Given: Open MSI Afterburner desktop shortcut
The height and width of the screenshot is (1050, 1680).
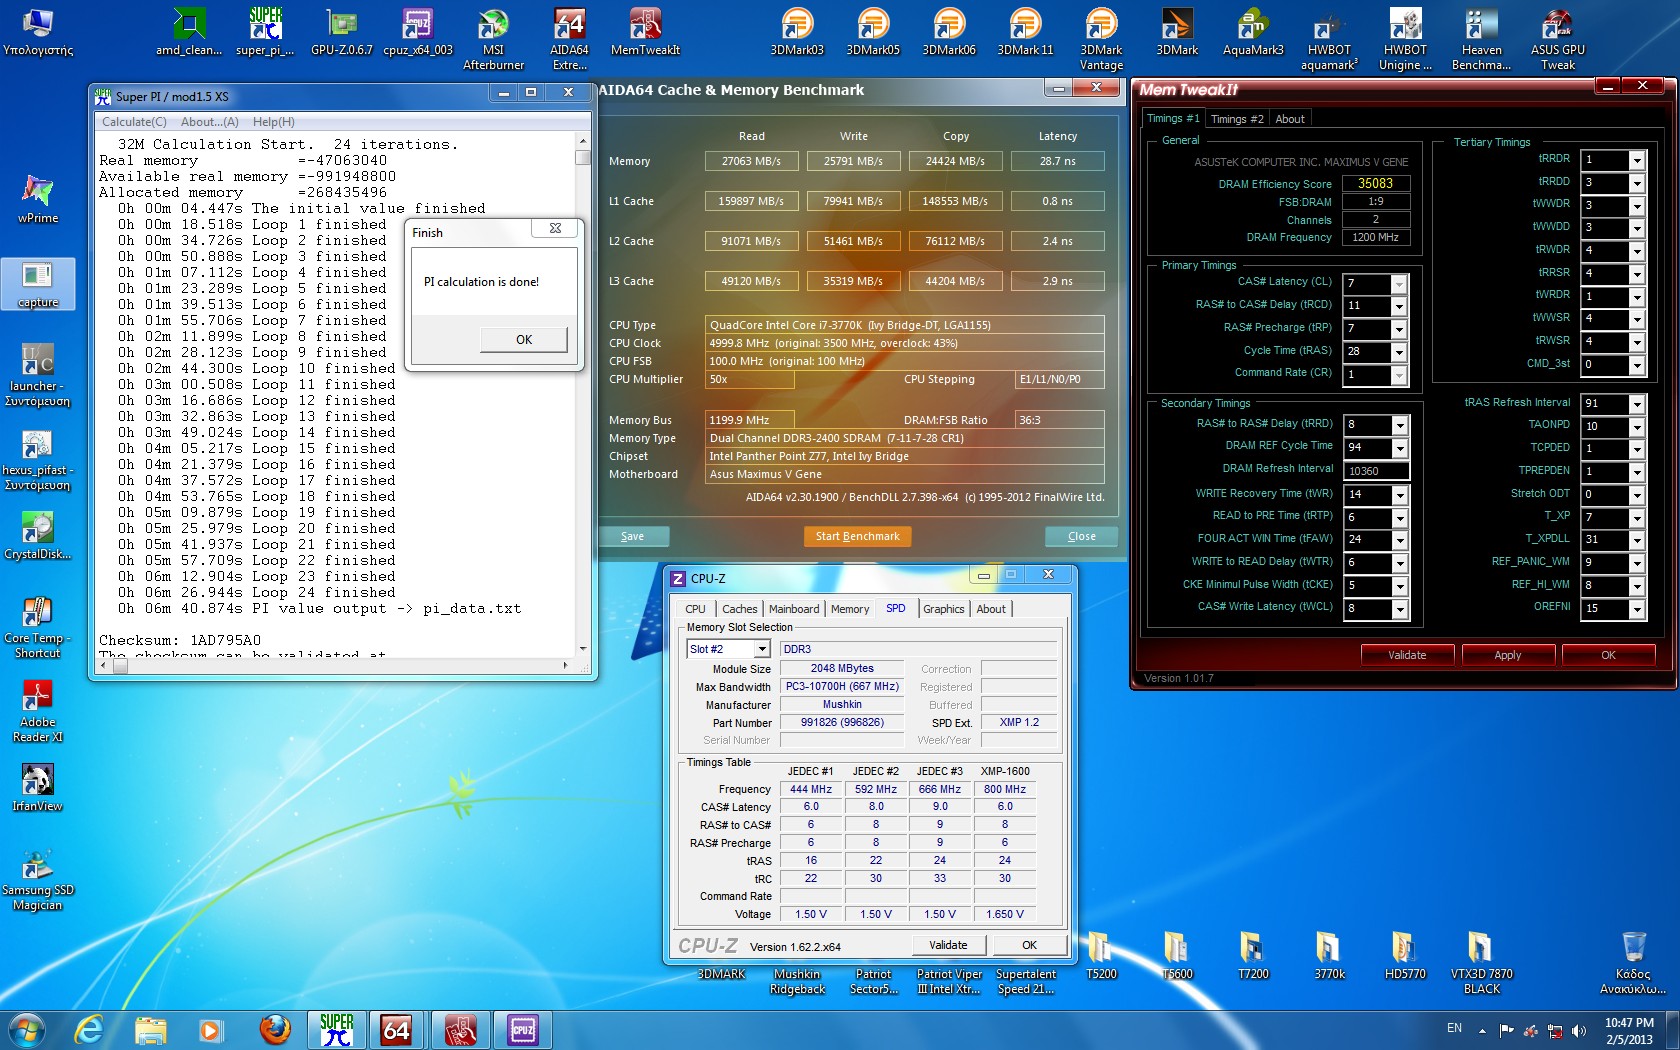Looking at the screenshot, I should point(493,39).
